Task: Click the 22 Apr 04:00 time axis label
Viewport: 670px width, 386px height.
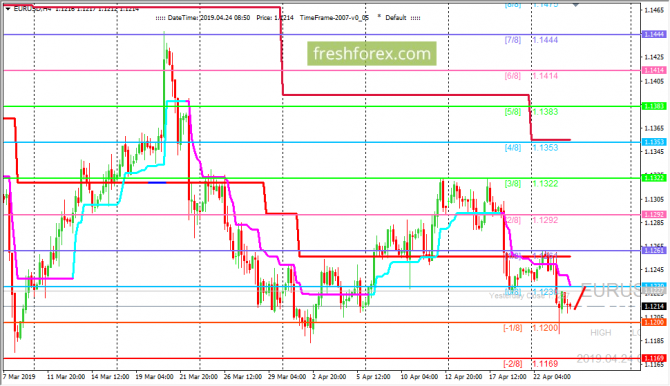Action: pyautogui.click(x=552, y=377)
